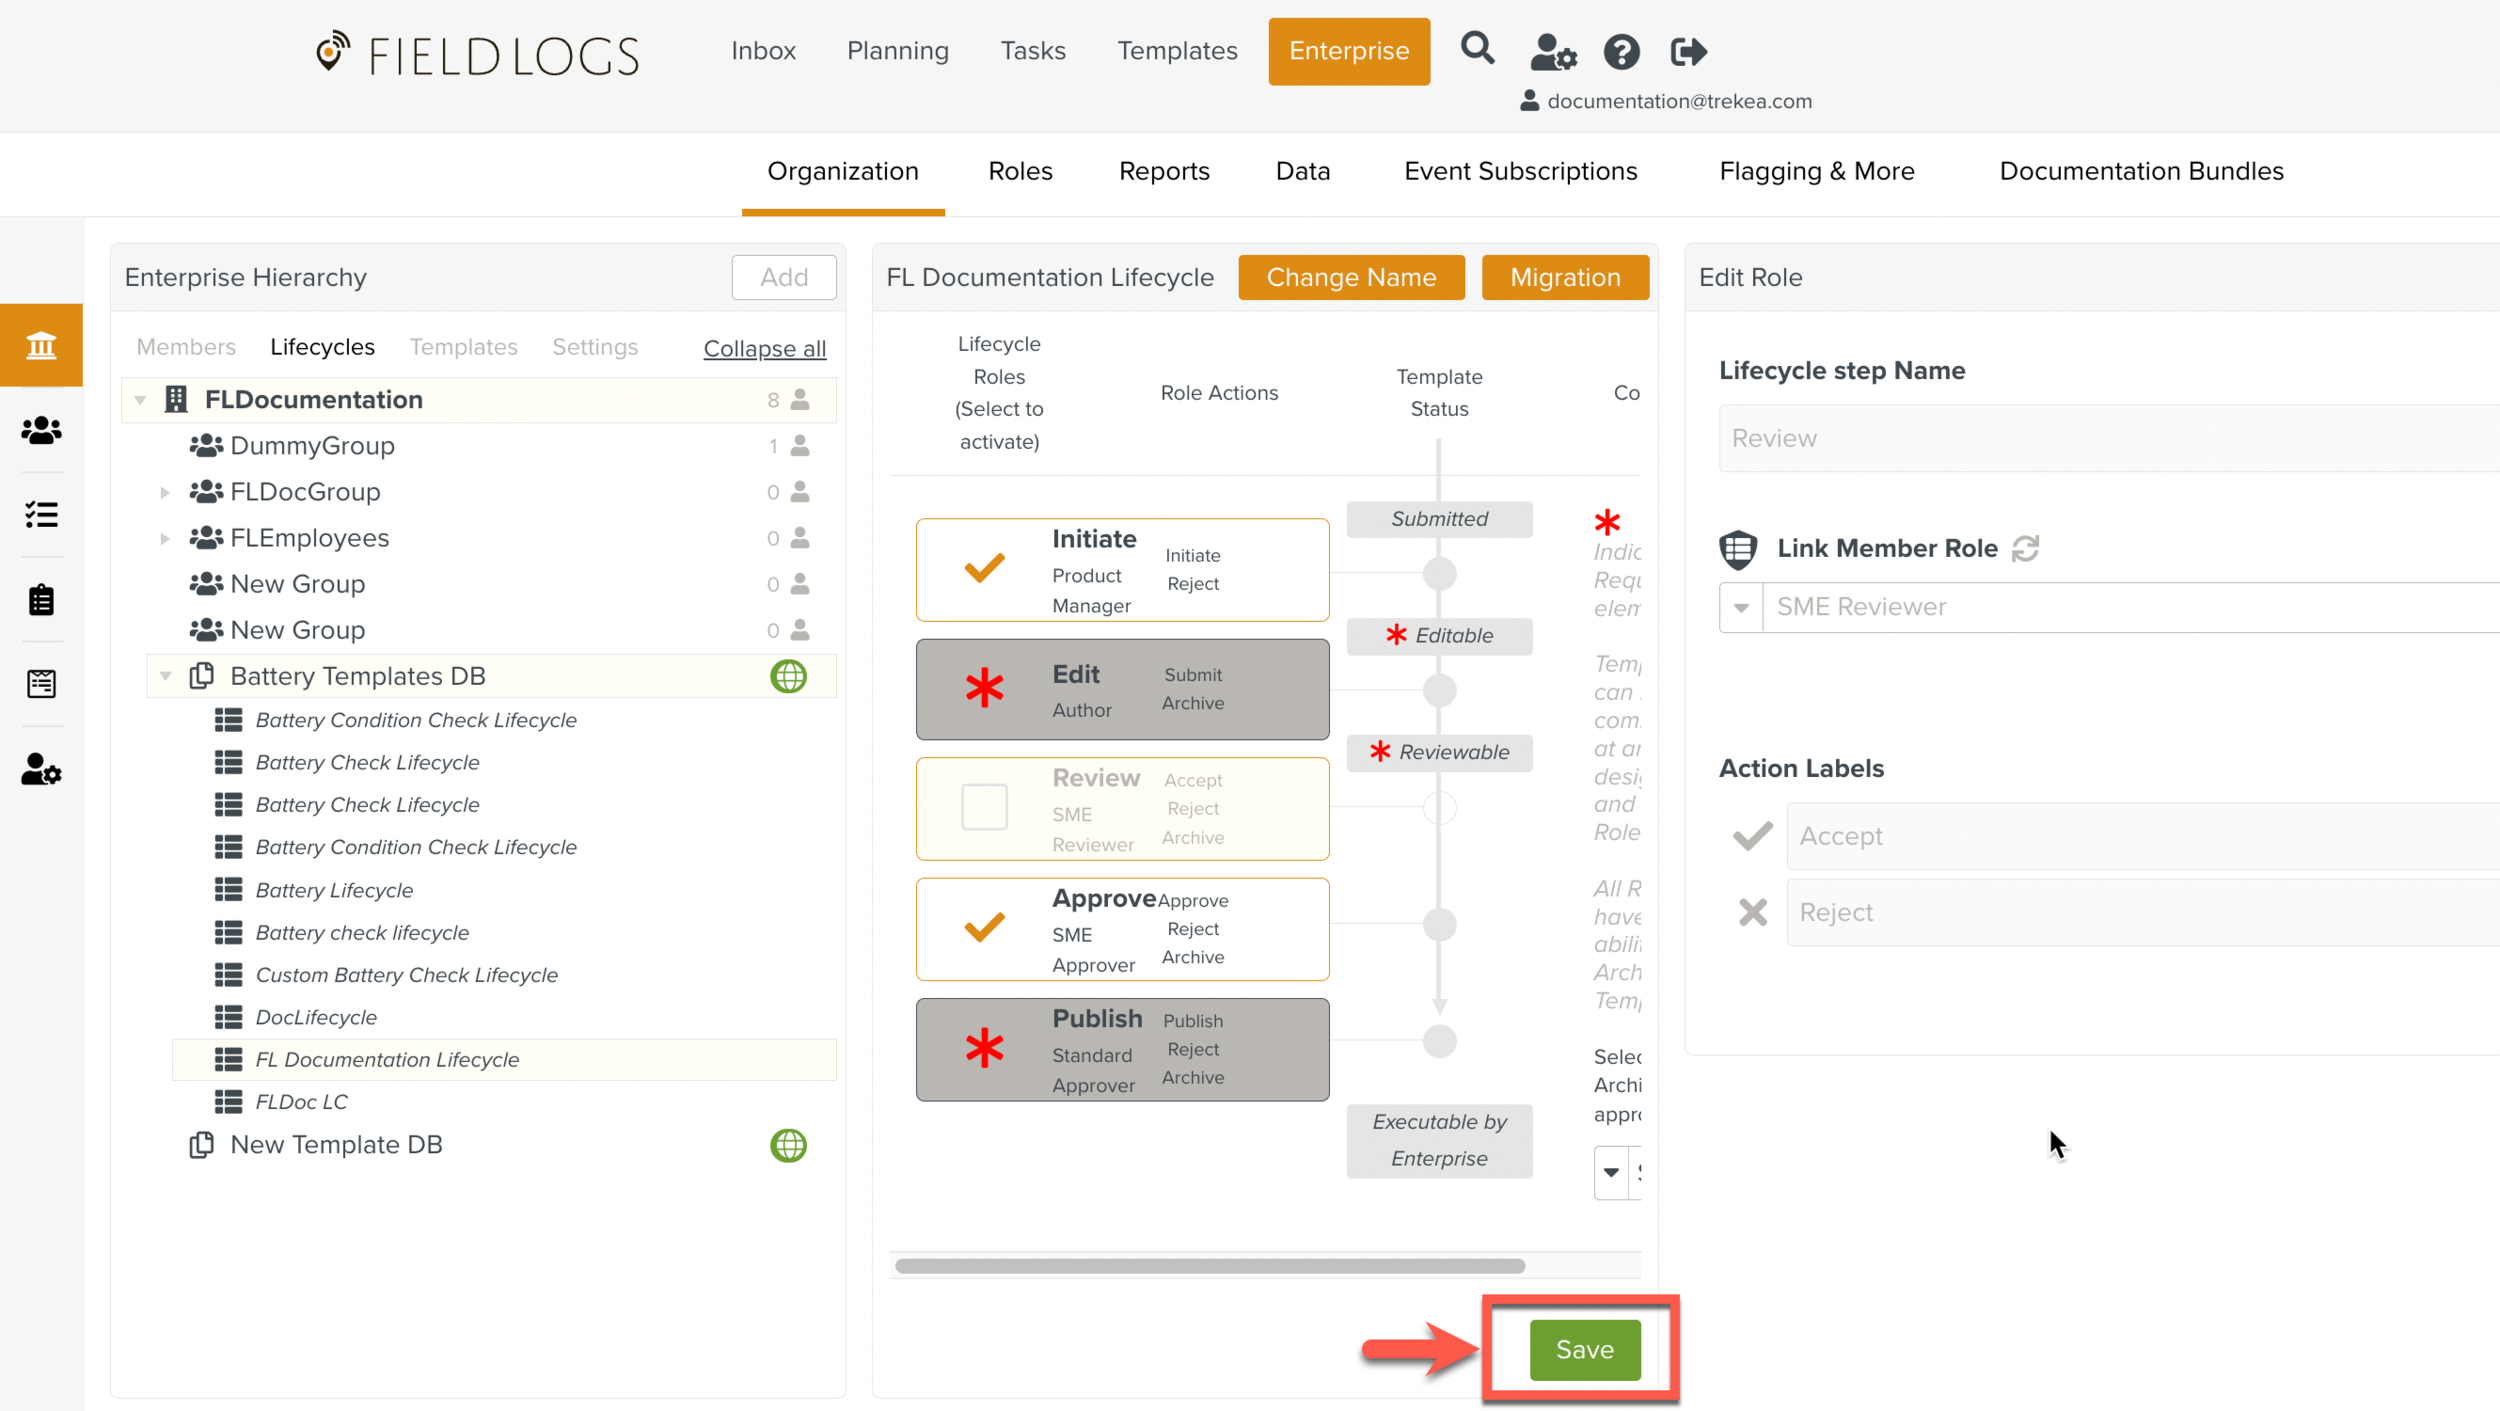The height and width of the screenshot is (1411, 2500).
Task: Open the Templates sub-tab in hierarchy
Action: click(463, 347)
